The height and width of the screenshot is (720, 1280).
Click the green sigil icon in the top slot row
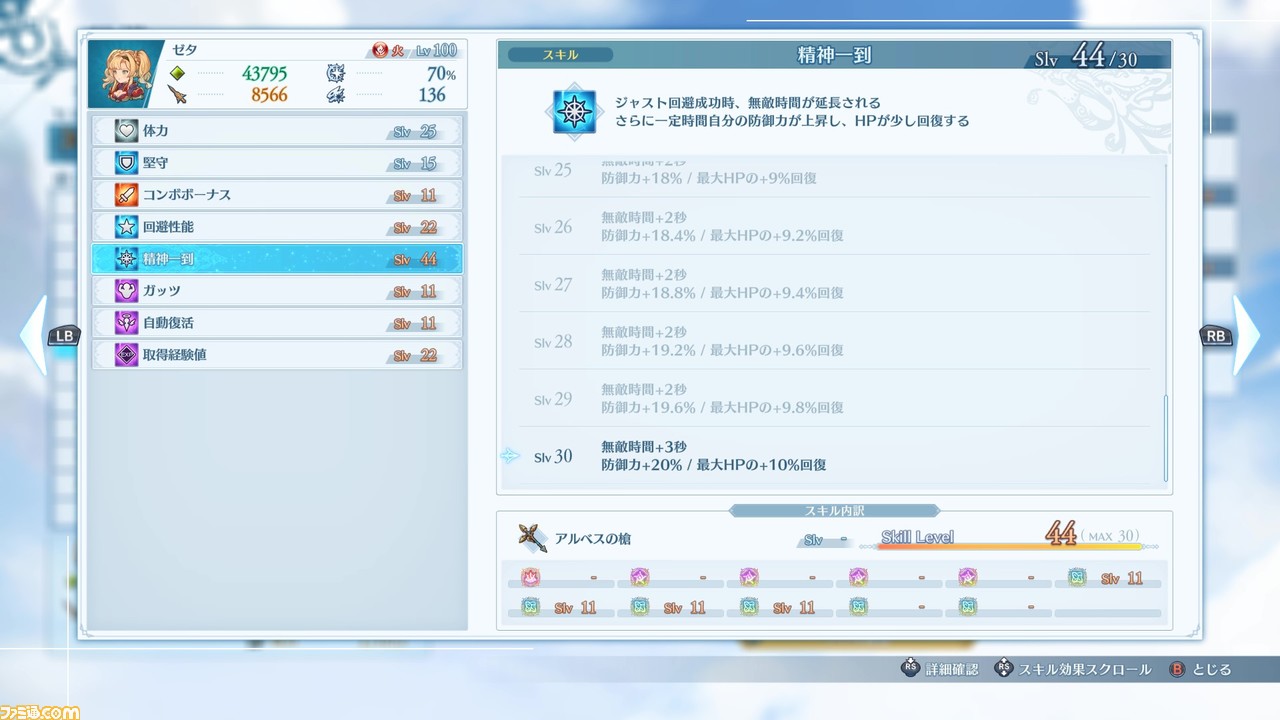pyautogui.click(x=1076, y=577)
